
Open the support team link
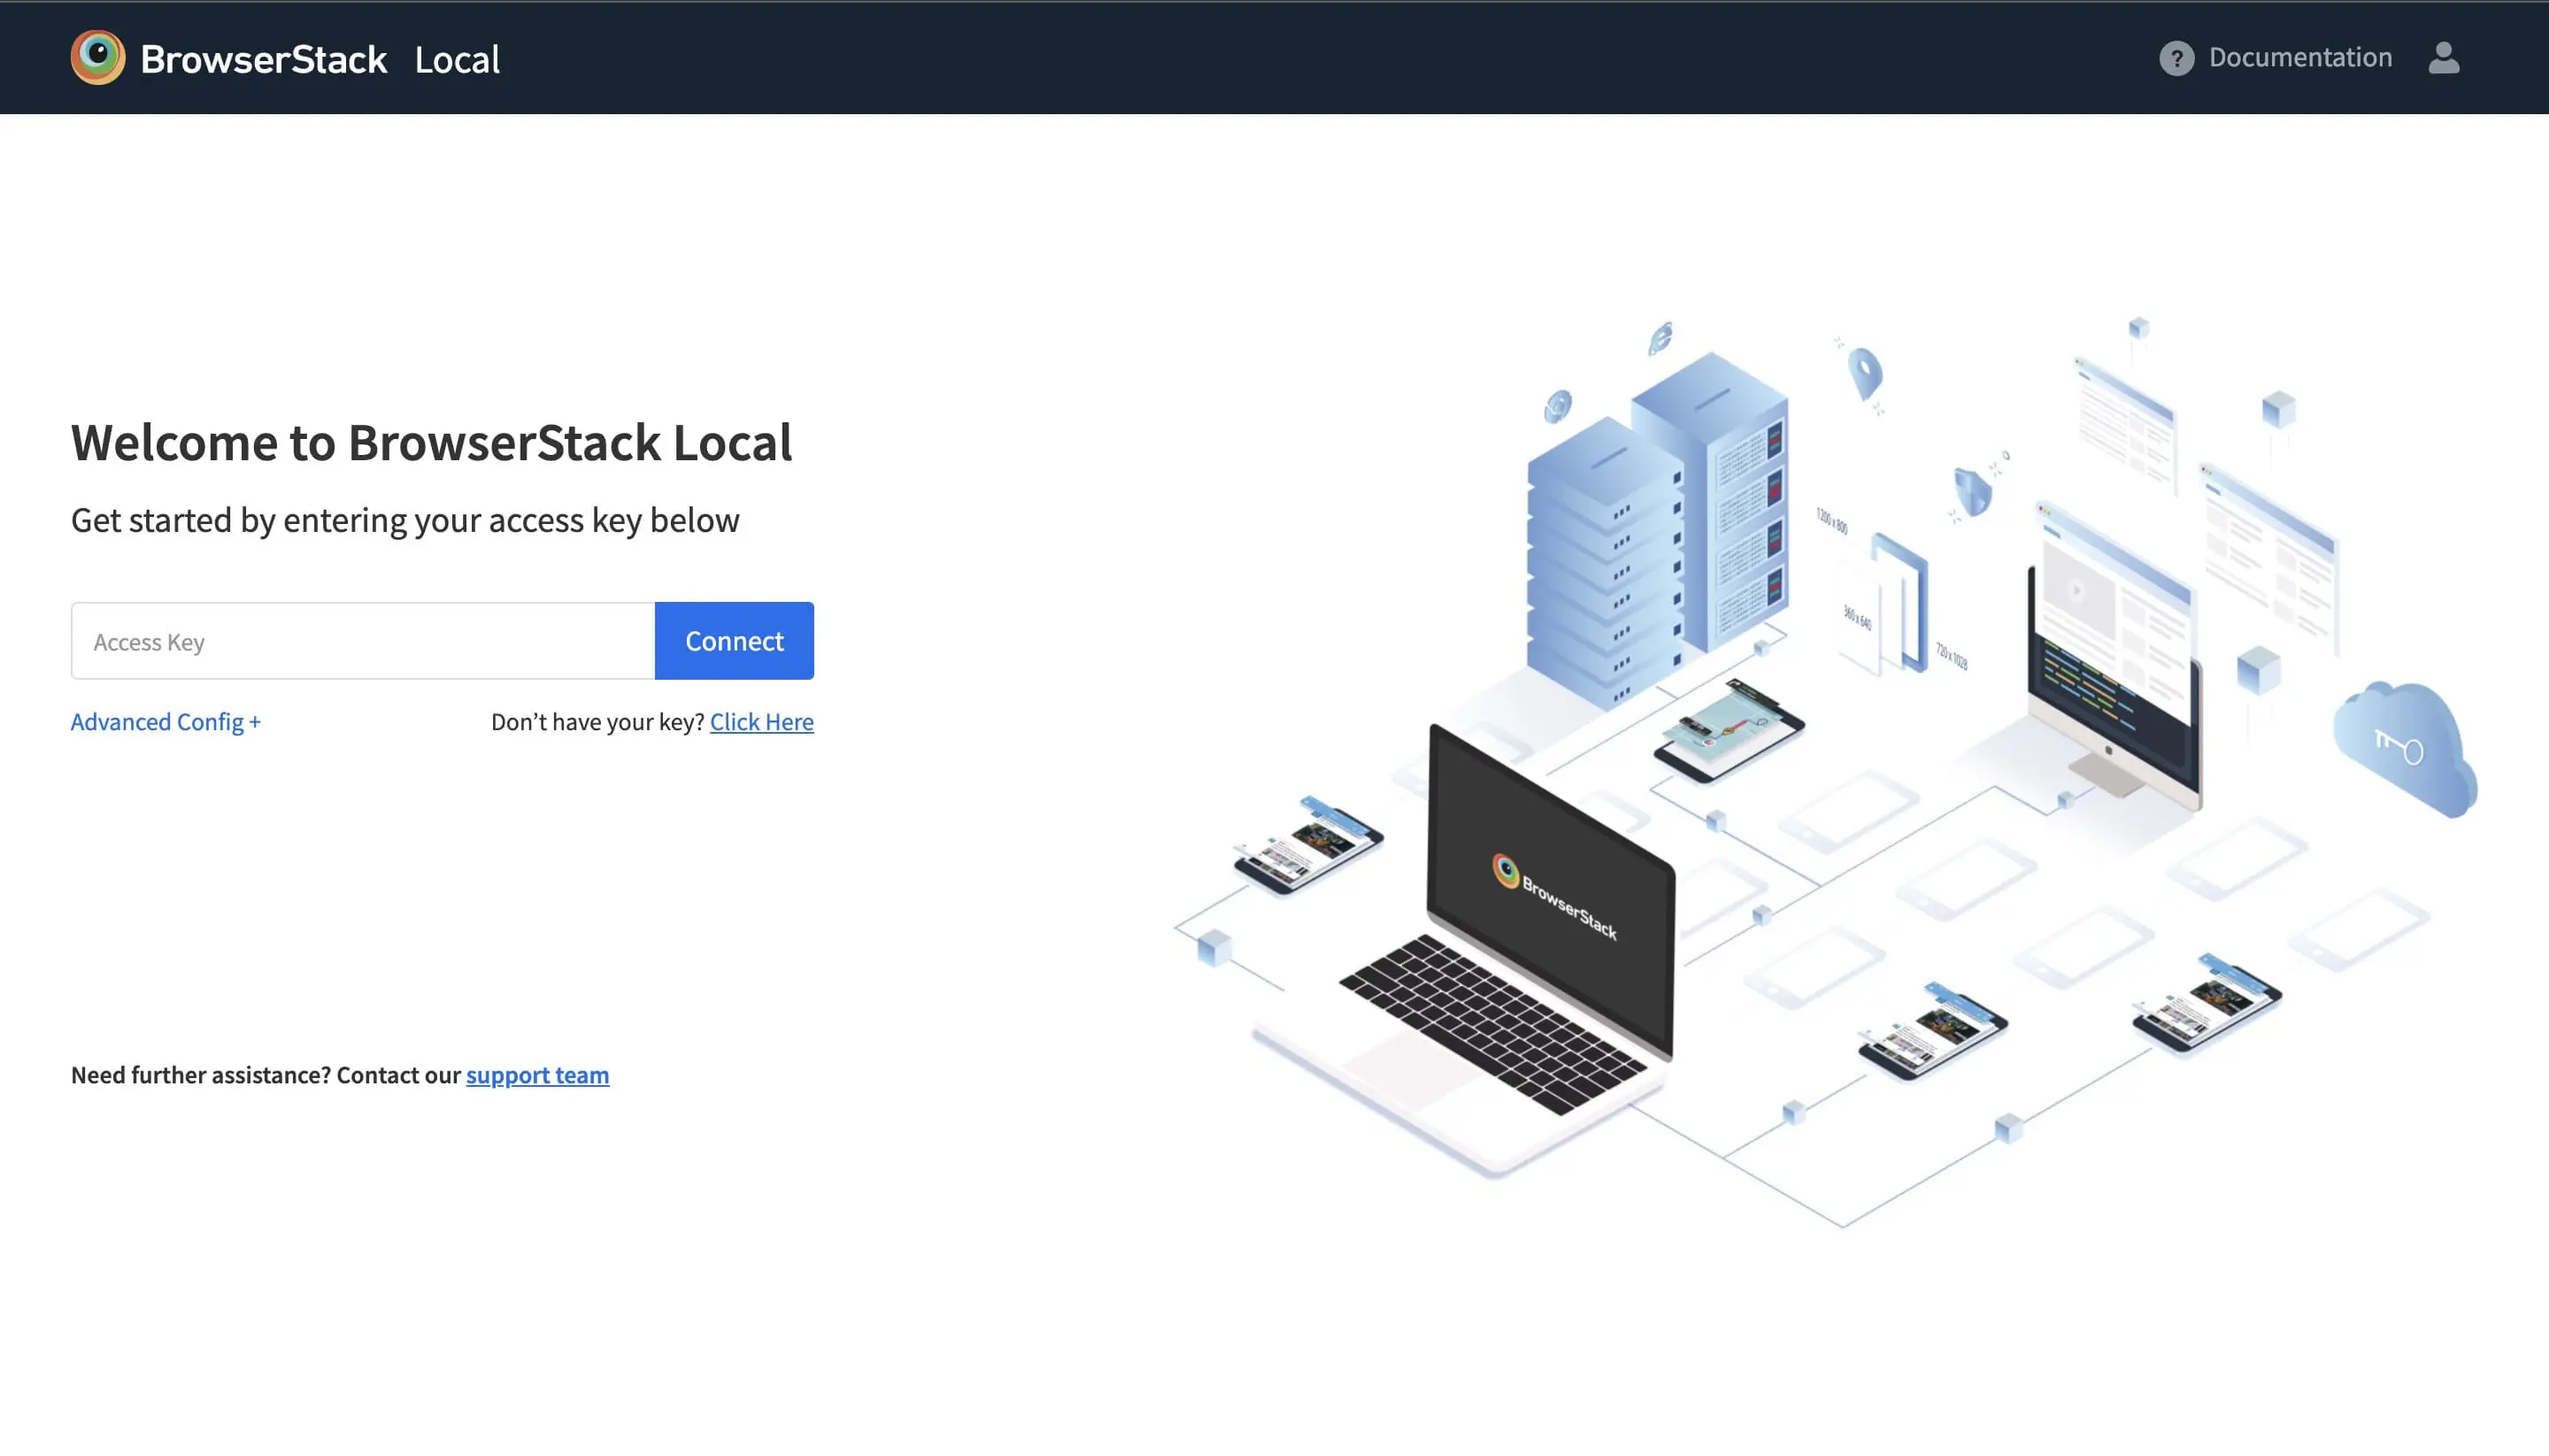[537, 1075]
